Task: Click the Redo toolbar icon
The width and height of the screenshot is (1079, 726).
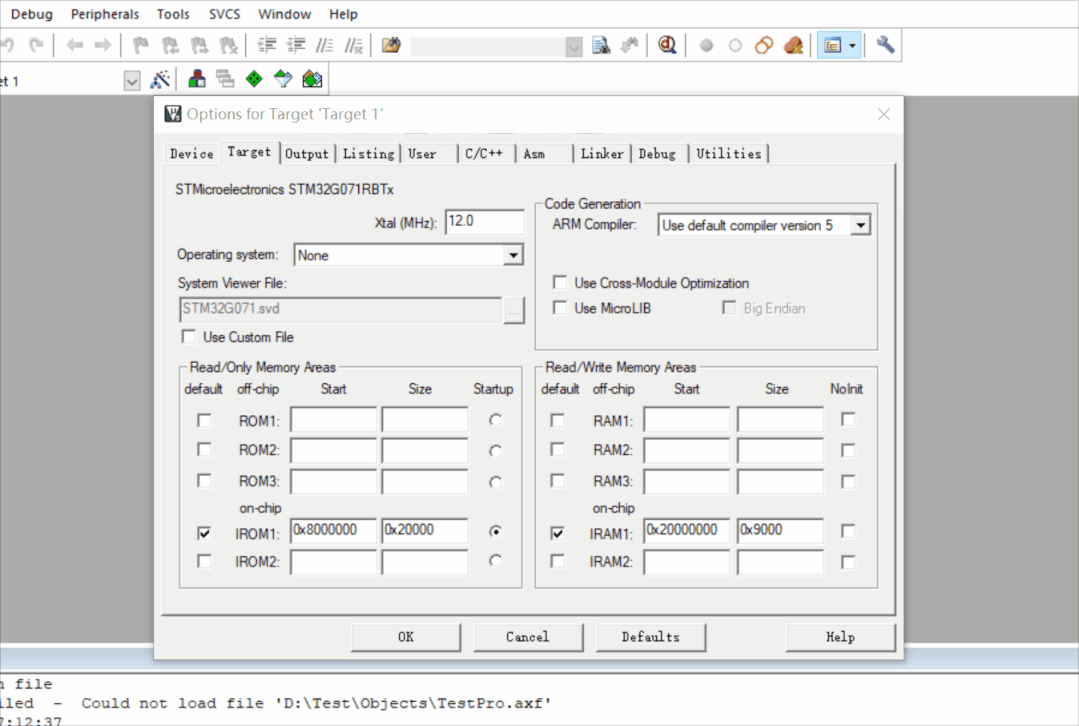Action: click(36, 45)
